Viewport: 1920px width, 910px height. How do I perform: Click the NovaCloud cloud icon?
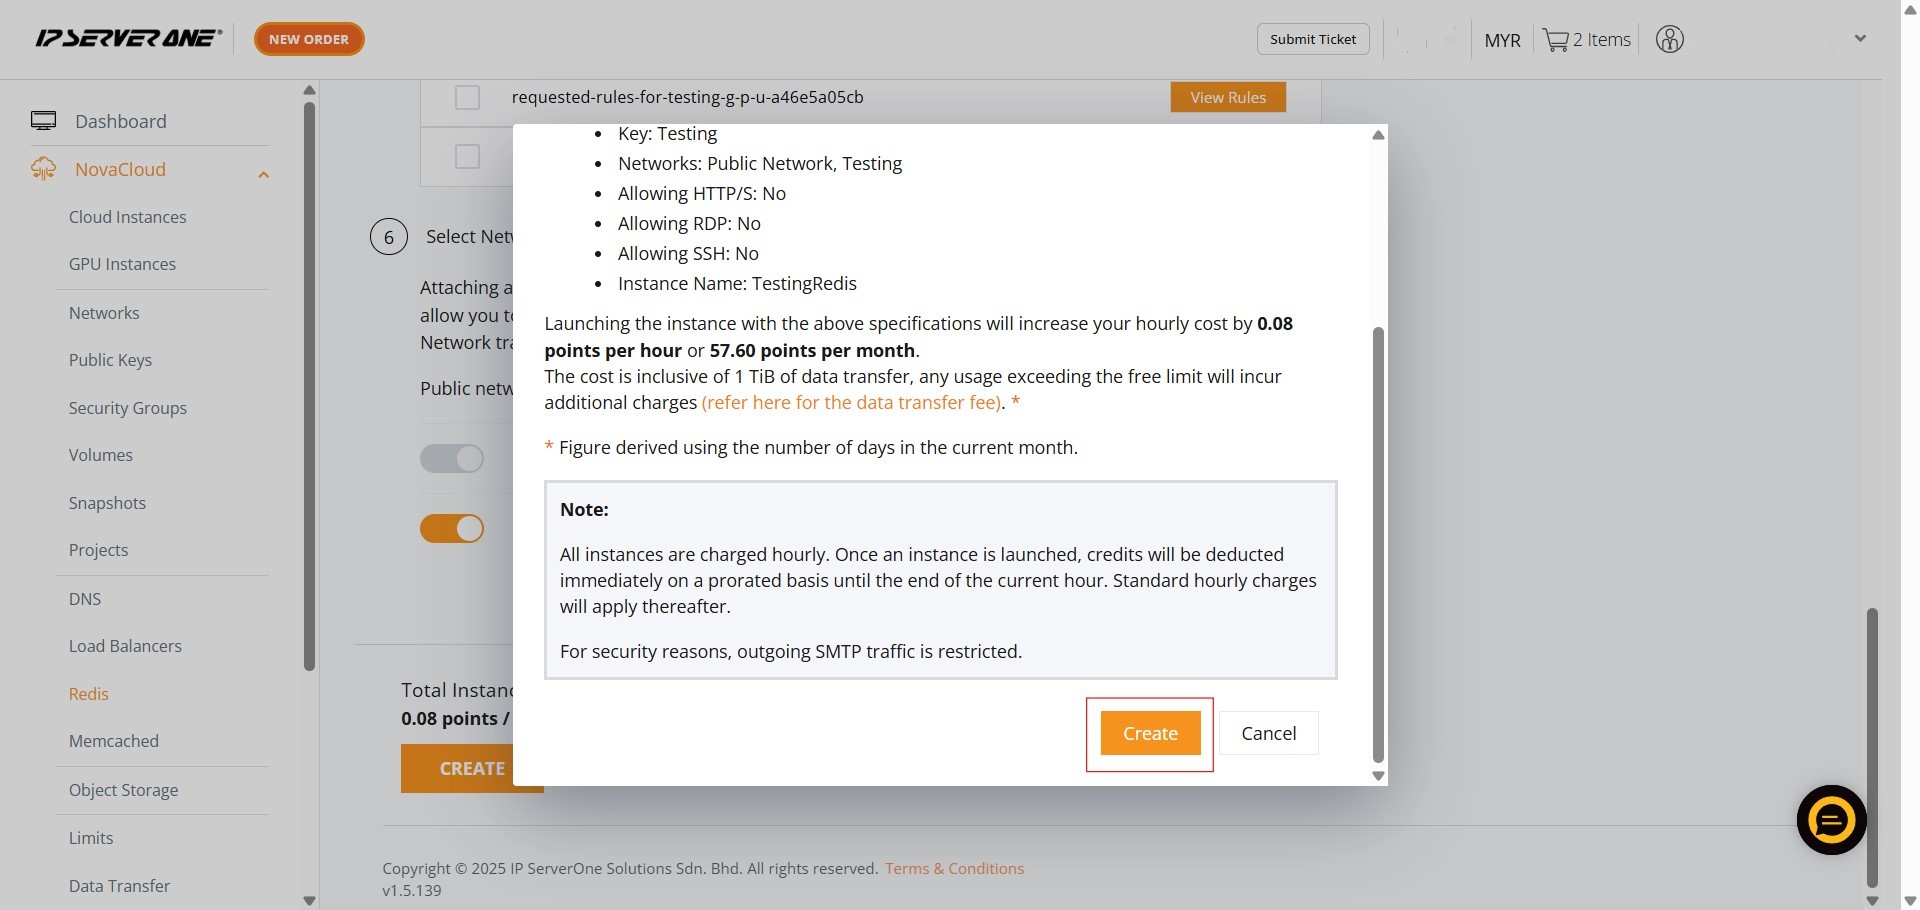click(43, 169)
